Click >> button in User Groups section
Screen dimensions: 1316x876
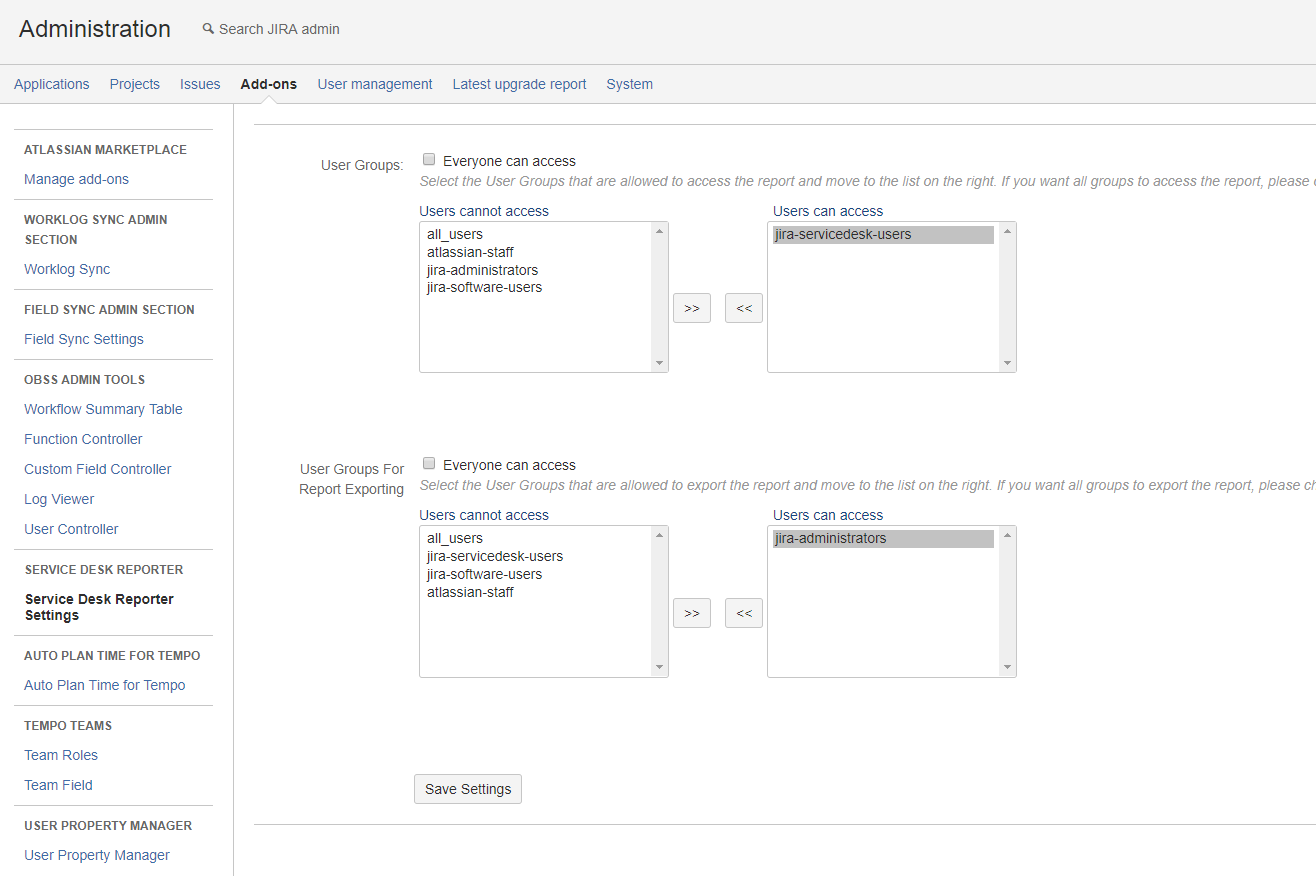[x=691, y=308]
